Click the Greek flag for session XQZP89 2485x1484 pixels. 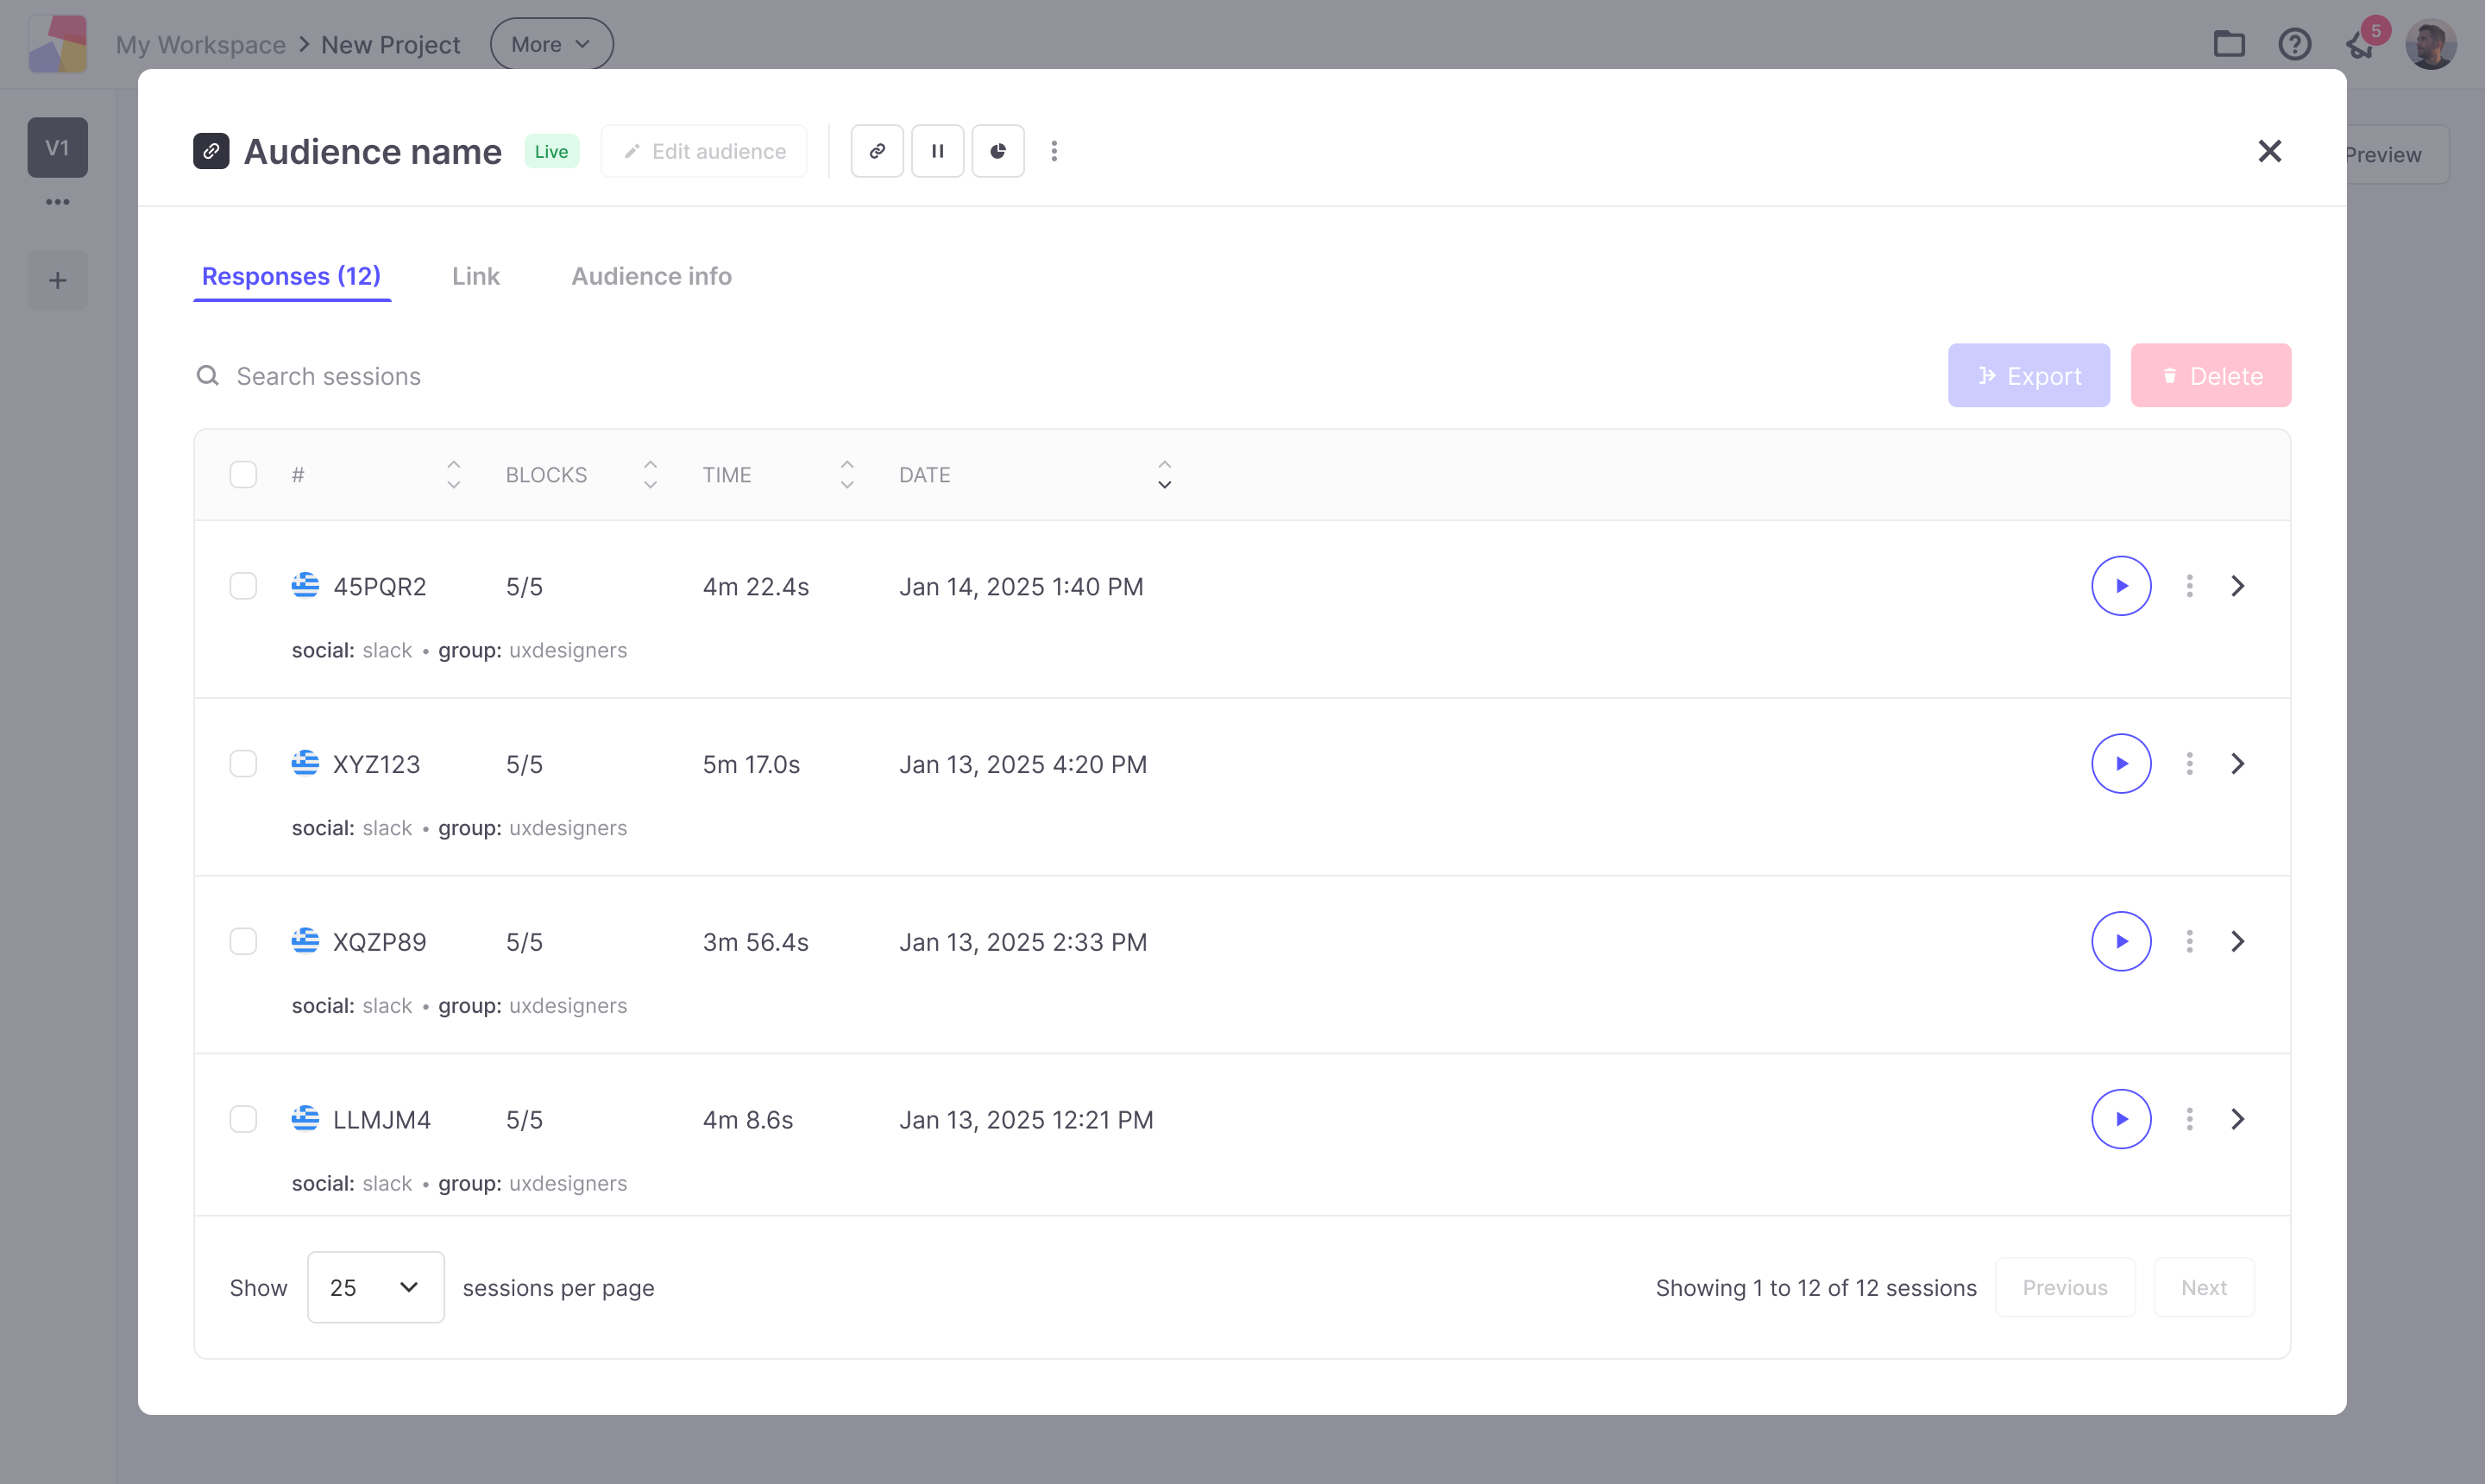305,941
